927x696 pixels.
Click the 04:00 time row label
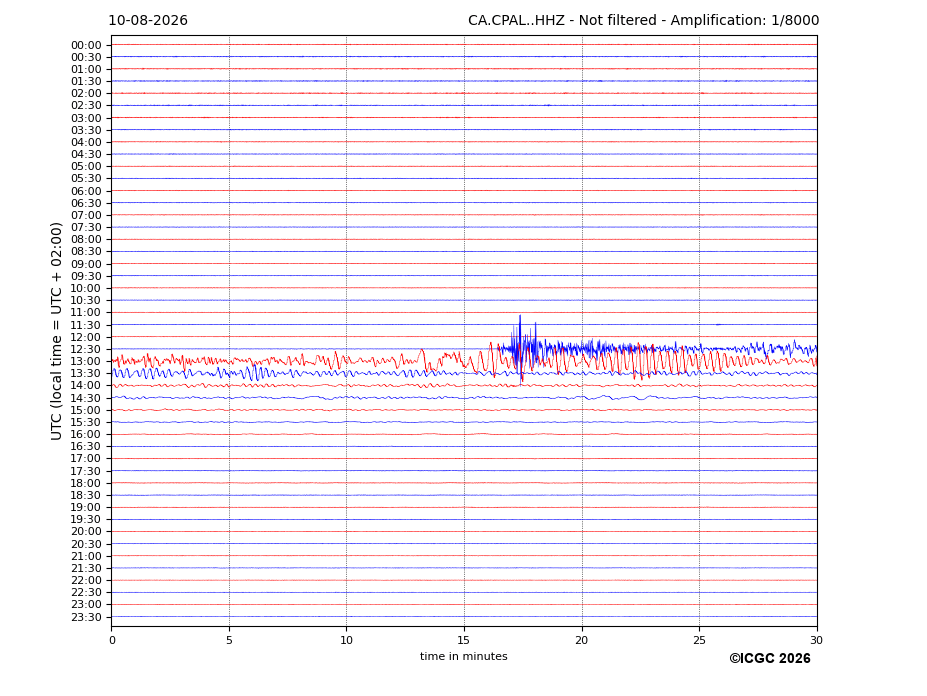(86, 143)
